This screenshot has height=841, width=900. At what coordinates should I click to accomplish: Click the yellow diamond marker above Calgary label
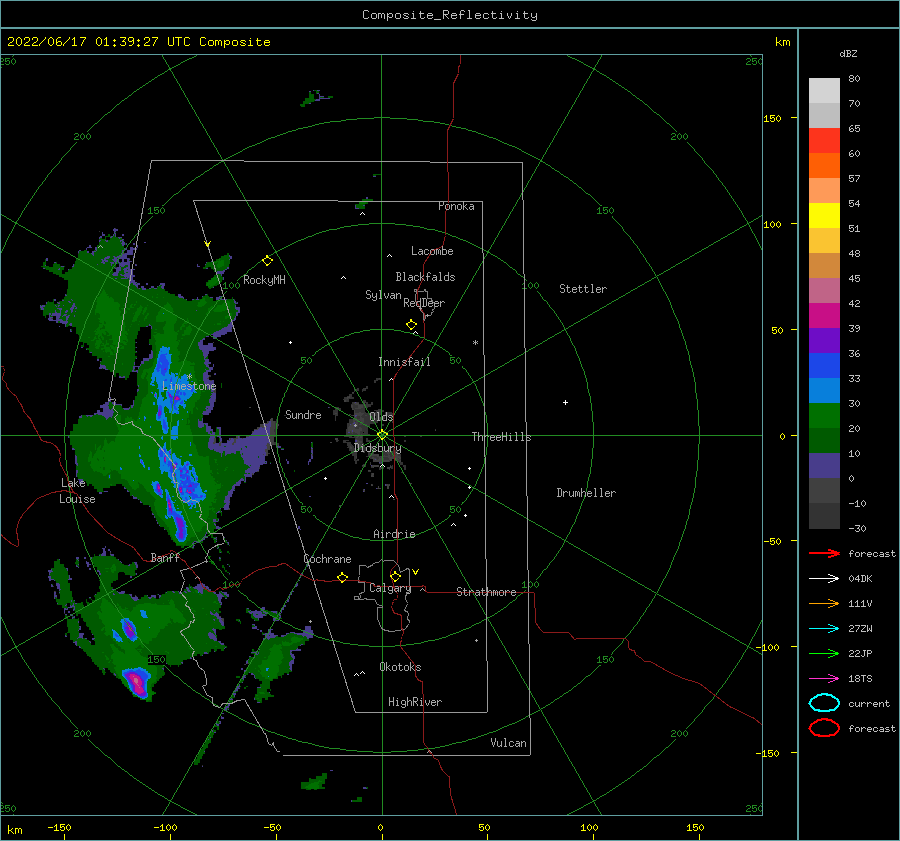[395, 576]
